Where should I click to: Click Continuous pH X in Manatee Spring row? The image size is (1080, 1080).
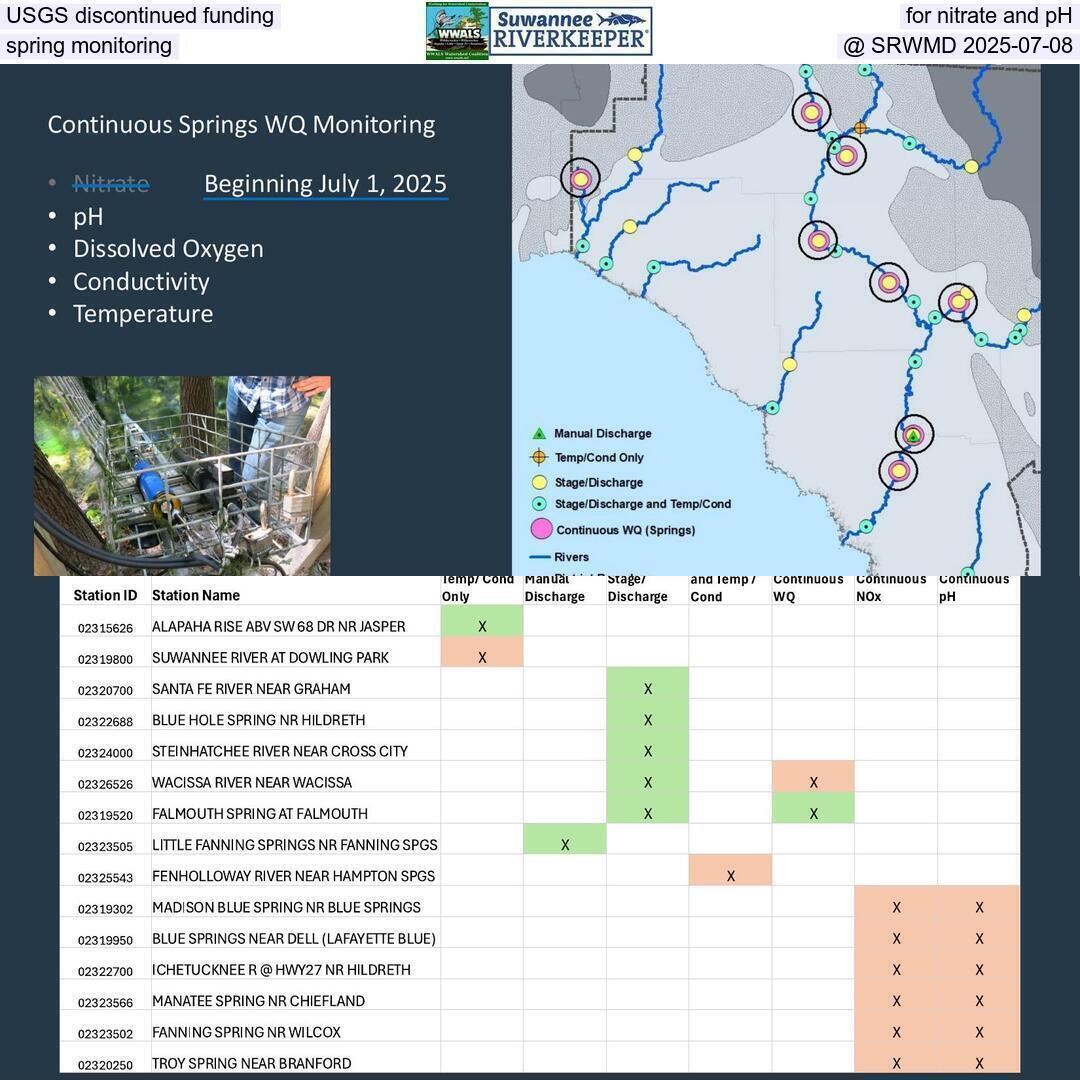(979, 995)
